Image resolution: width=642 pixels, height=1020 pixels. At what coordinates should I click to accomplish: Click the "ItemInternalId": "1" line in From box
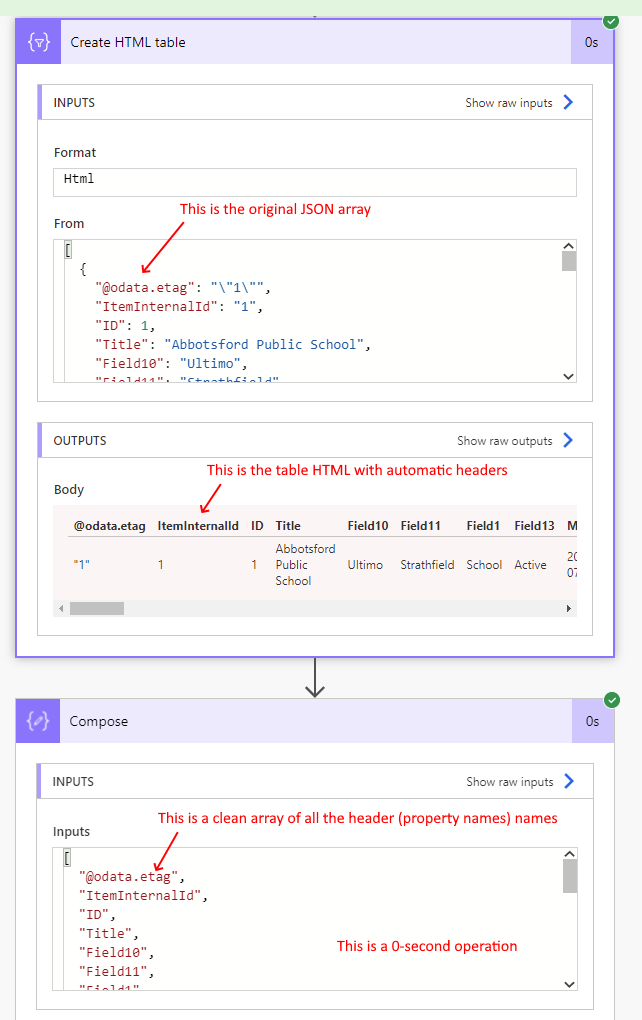point(179,306)
